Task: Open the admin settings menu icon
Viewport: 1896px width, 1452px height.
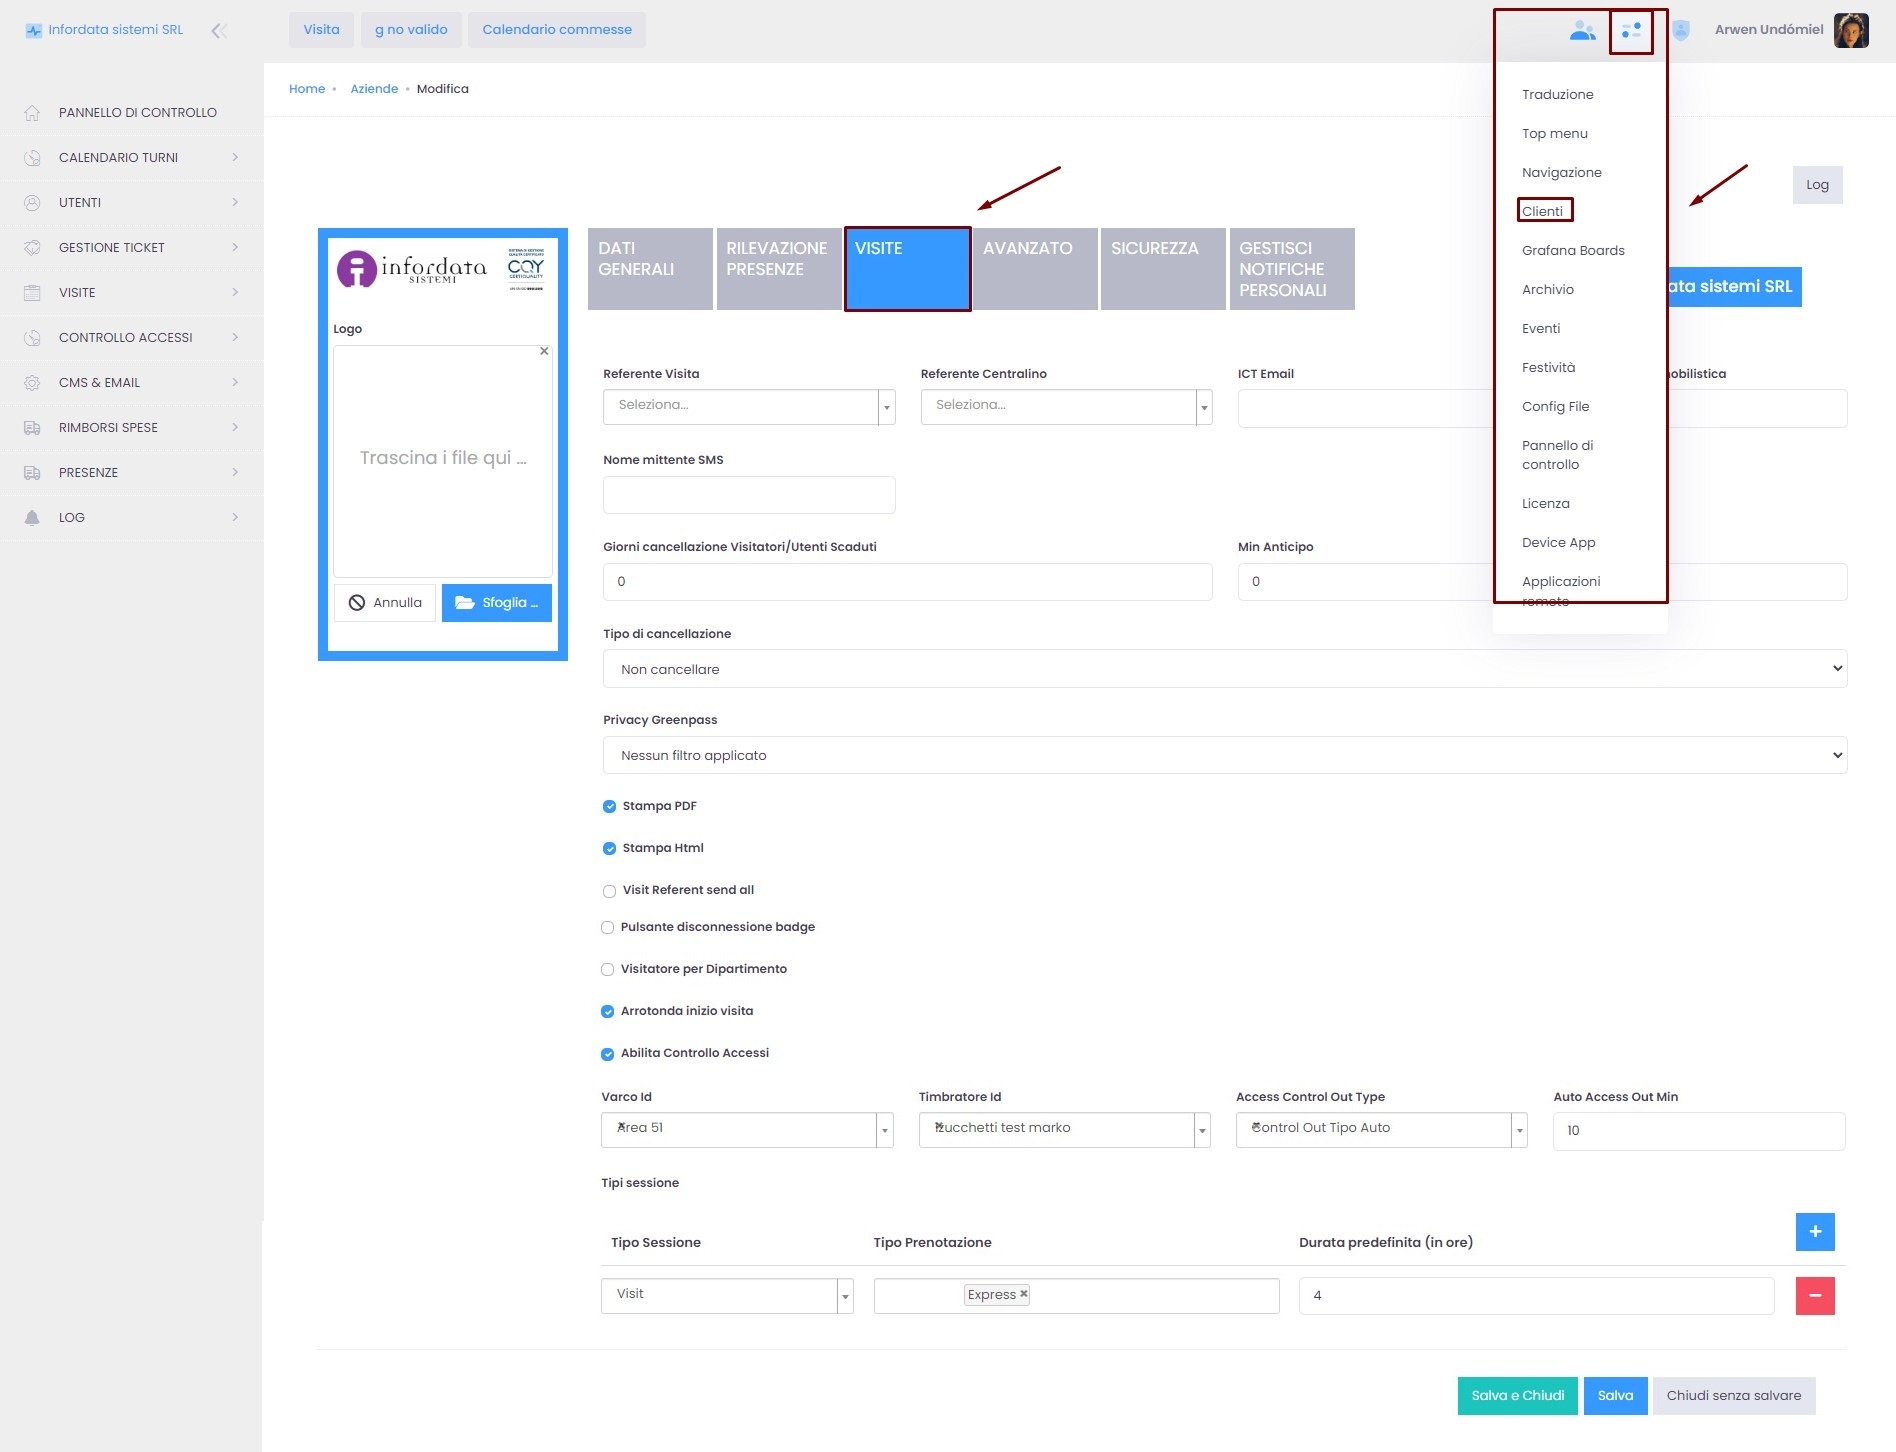Action: [1631, 31]
